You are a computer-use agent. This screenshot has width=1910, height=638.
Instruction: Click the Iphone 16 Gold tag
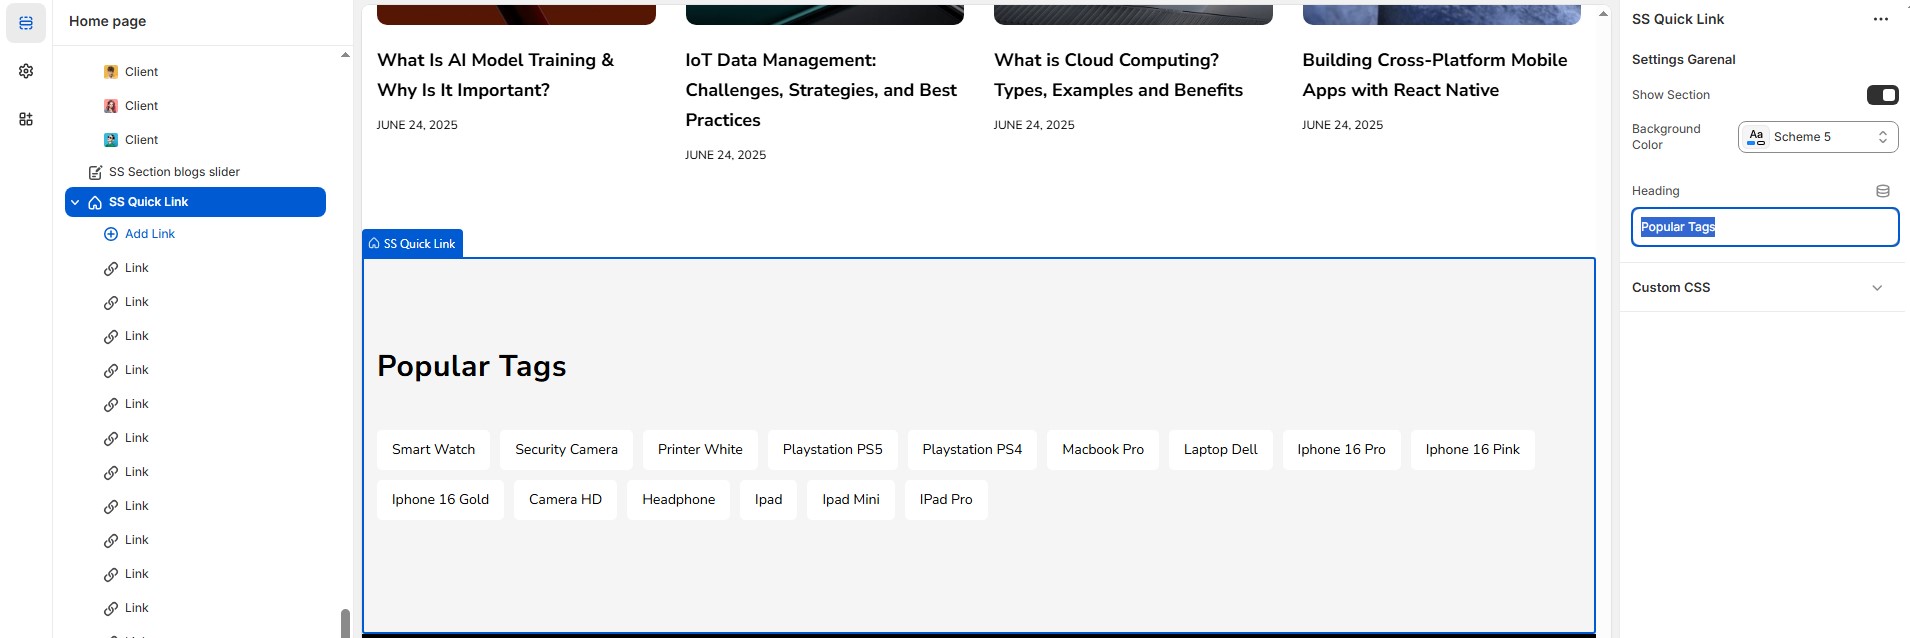440,500
